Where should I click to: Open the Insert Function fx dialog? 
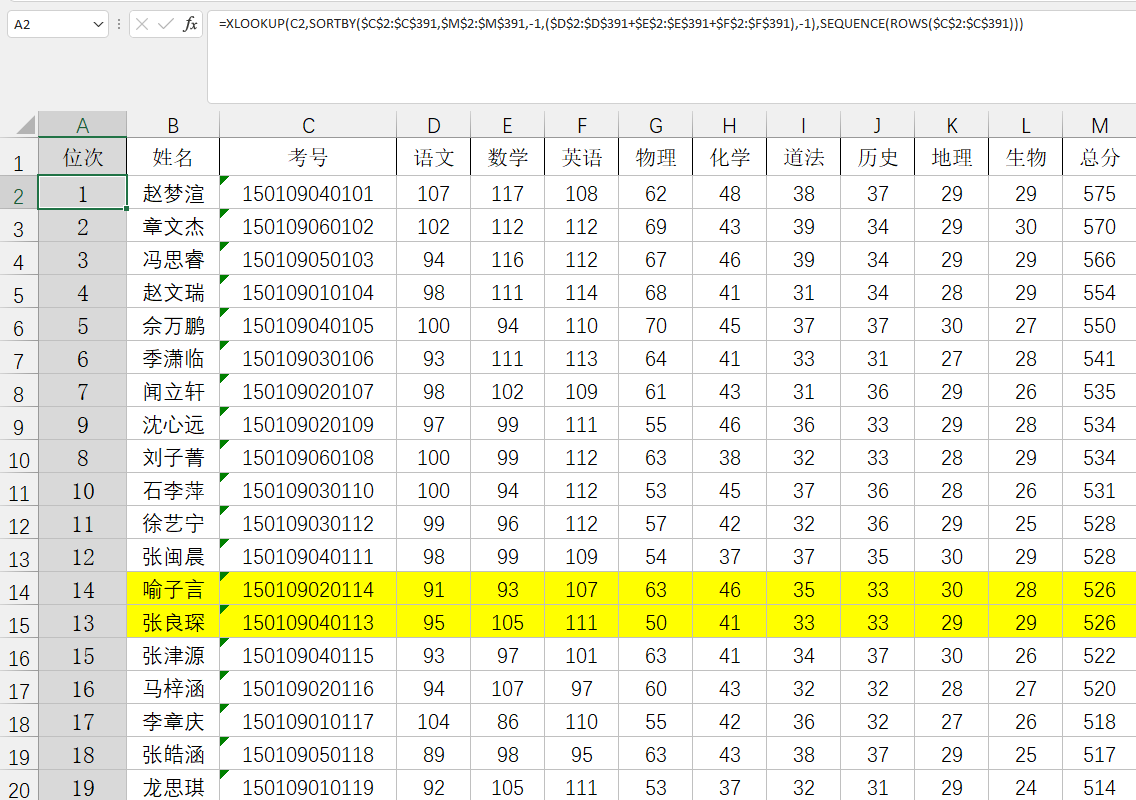[x=190, y=25]
